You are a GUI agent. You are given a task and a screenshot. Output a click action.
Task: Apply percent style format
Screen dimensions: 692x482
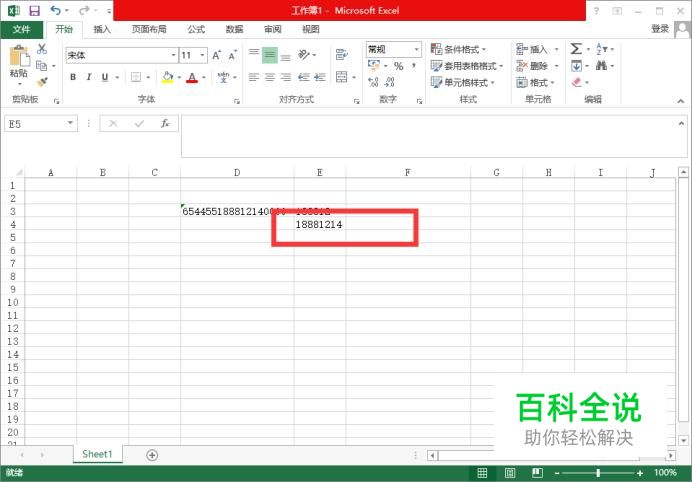(x=399, y=66)
